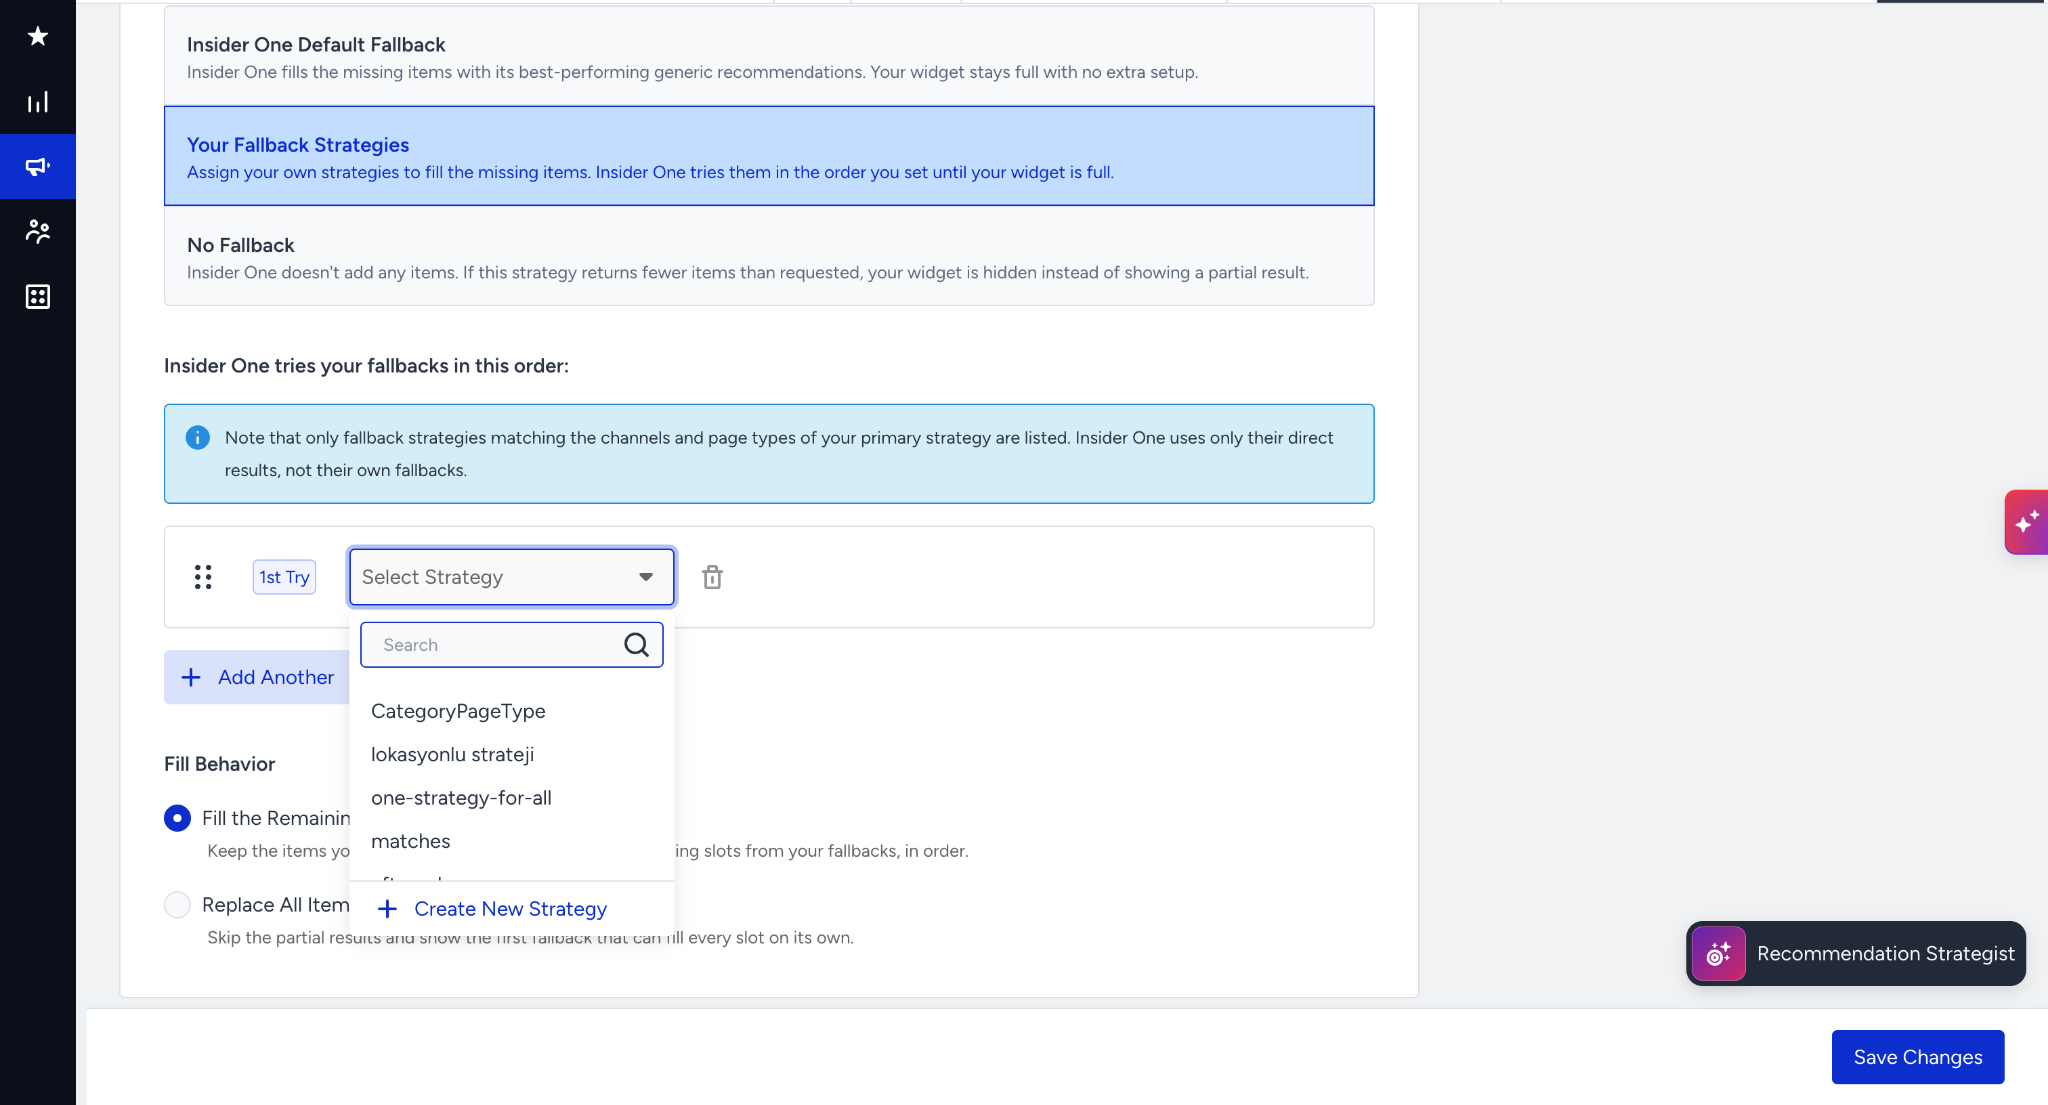Click Add Another fallback button
Image resolution: width=2048 pixels, height=1105 pixels.
(257, 677)
